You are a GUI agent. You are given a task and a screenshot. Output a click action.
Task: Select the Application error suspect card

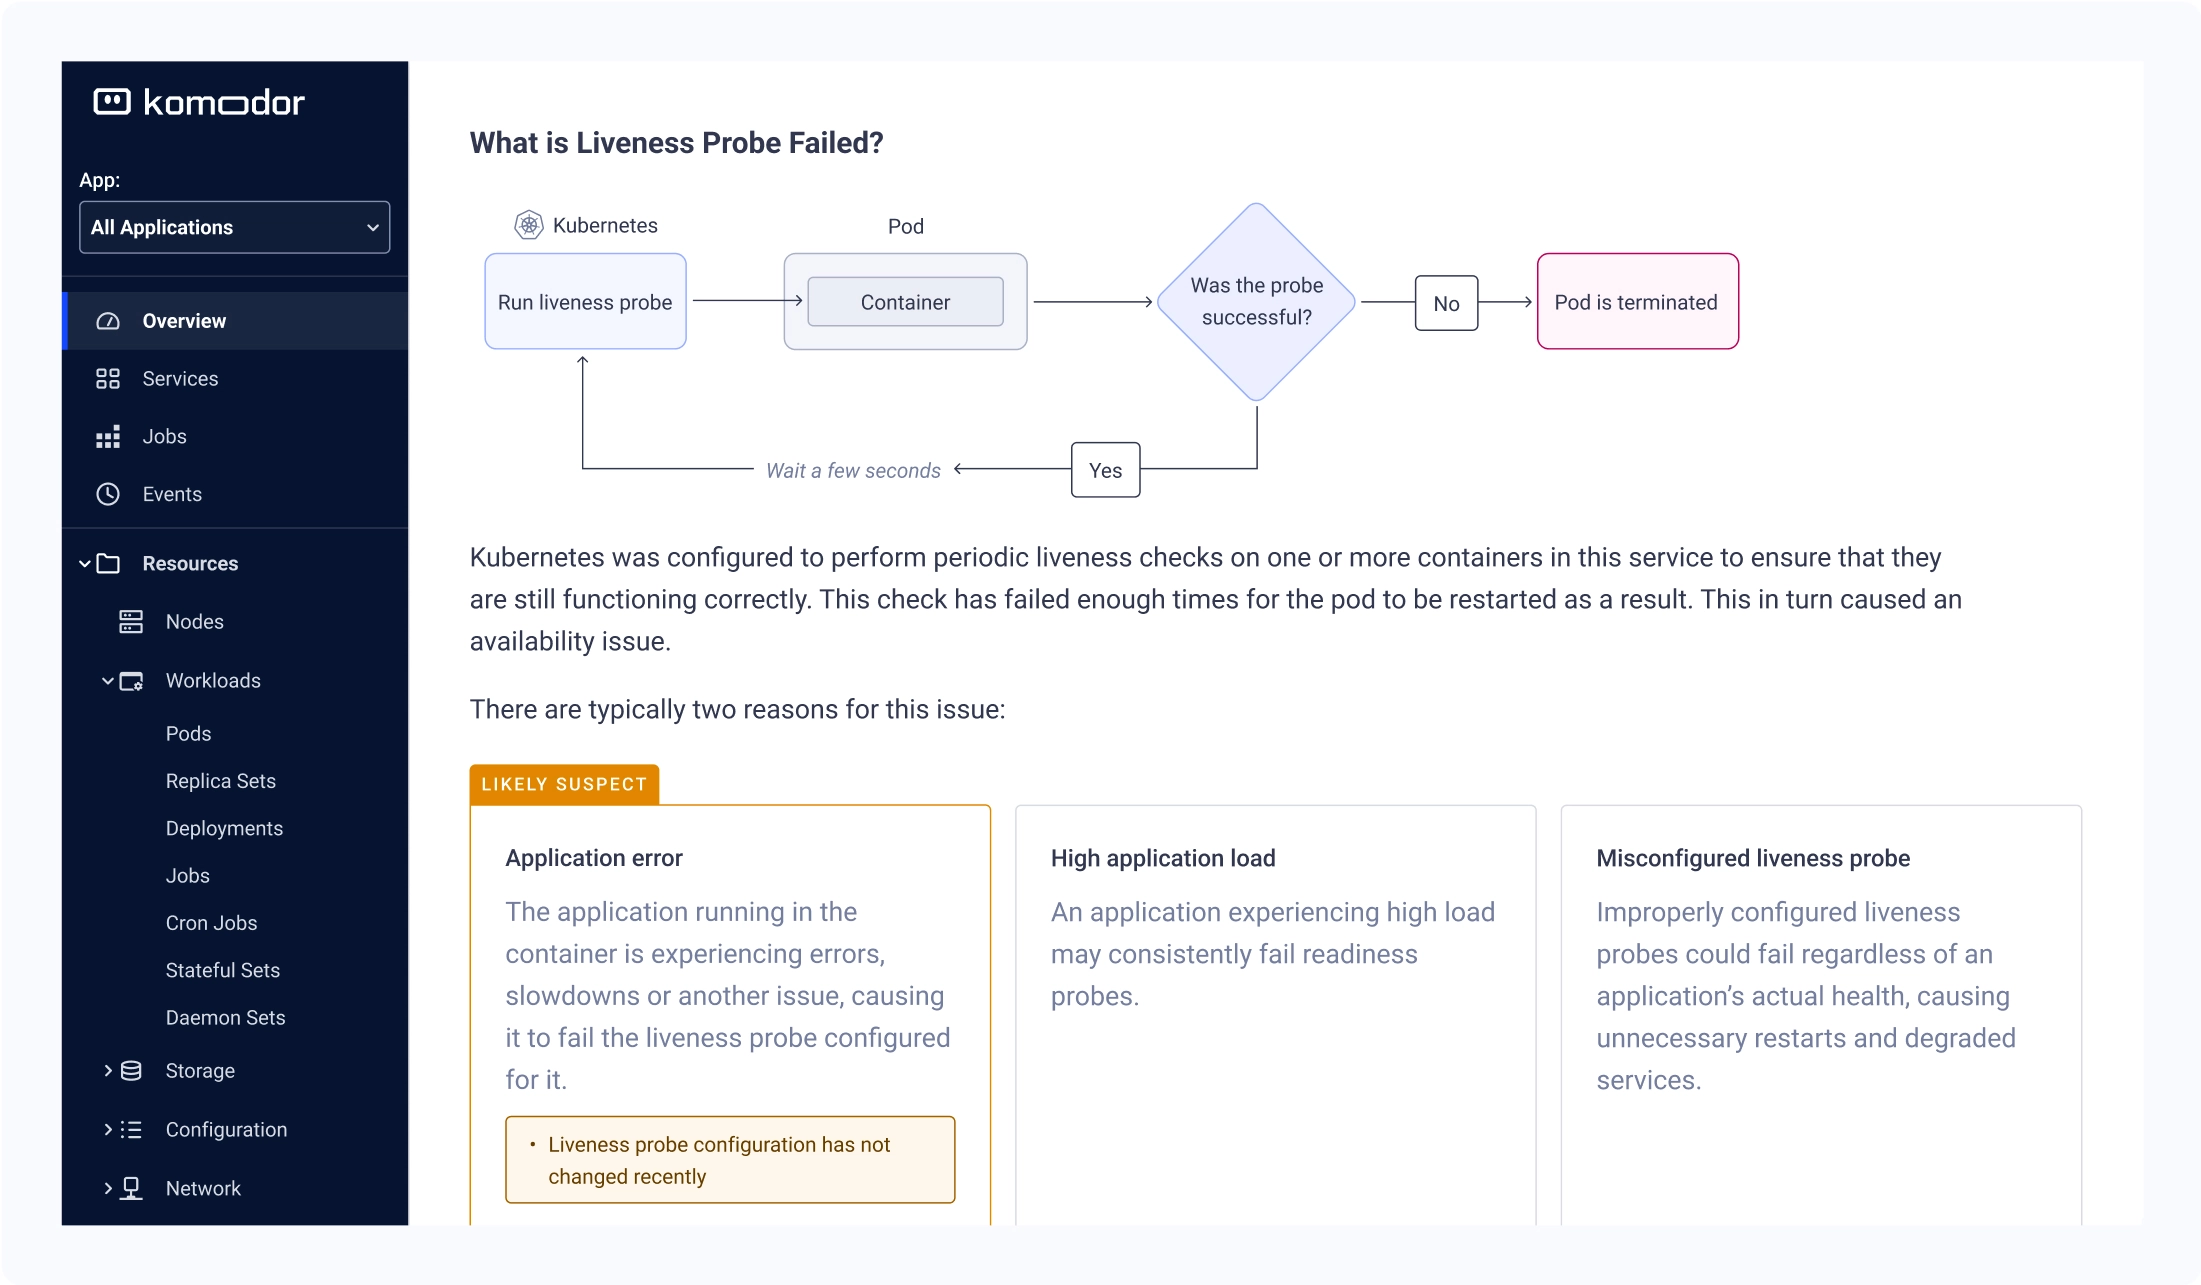coord(730,1014)
